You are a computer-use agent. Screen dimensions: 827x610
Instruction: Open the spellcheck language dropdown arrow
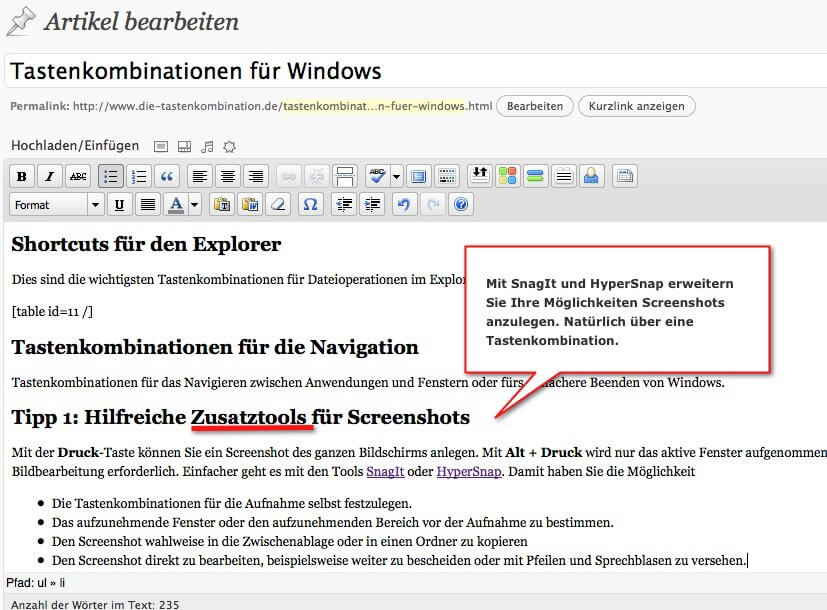(396, 176)
